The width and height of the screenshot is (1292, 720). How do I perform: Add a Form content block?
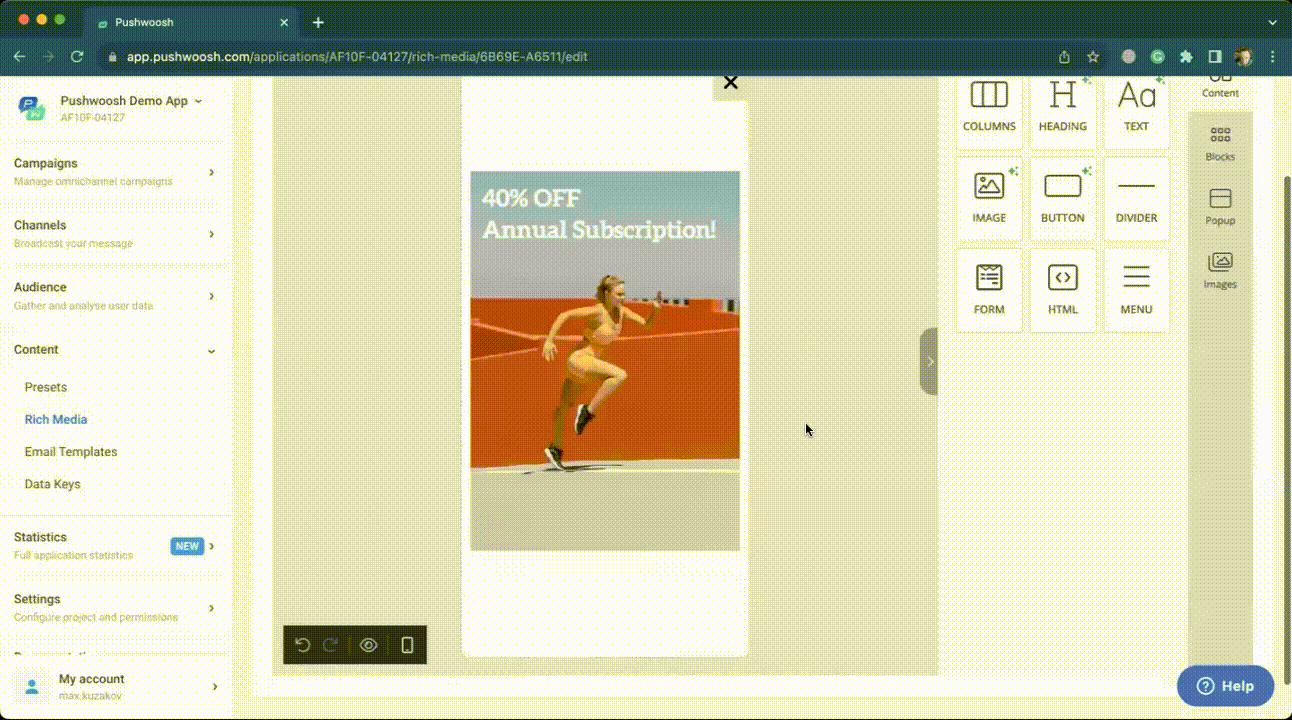(x=989, y=290)
